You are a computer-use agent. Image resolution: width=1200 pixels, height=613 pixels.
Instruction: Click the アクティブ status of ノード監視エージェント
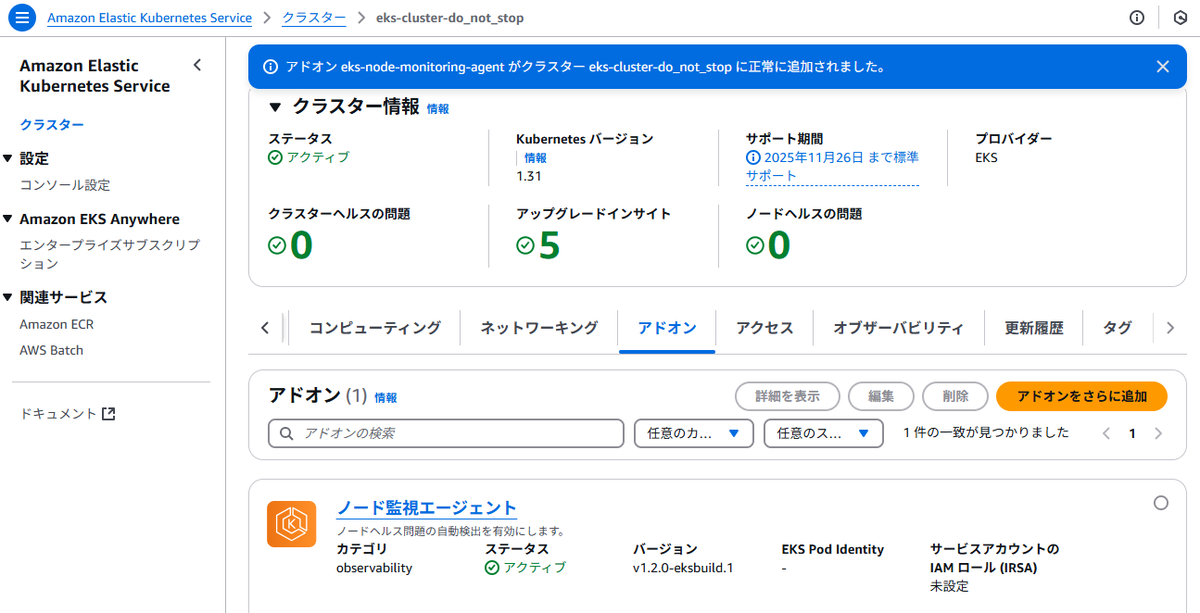coord(525,568)
